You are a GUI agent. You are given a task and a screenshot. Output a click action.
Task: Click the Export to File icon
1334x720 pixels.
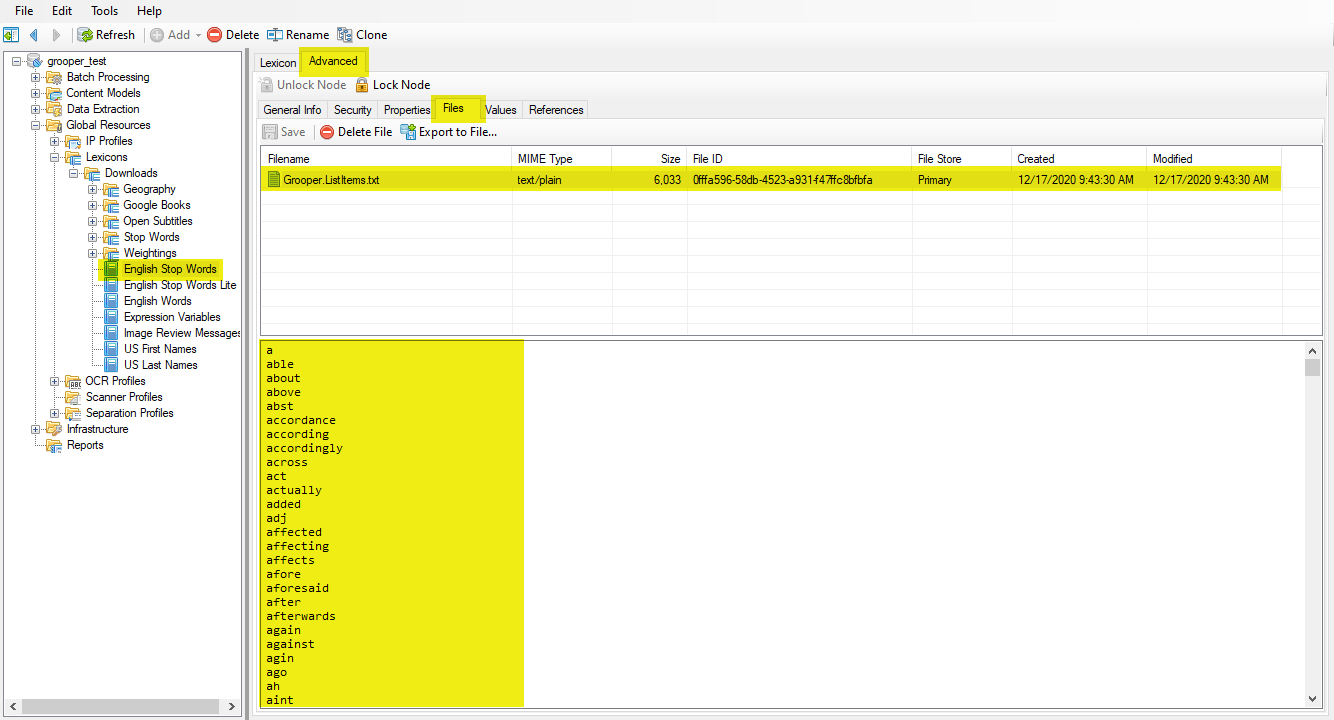click(x=408, y=132)
